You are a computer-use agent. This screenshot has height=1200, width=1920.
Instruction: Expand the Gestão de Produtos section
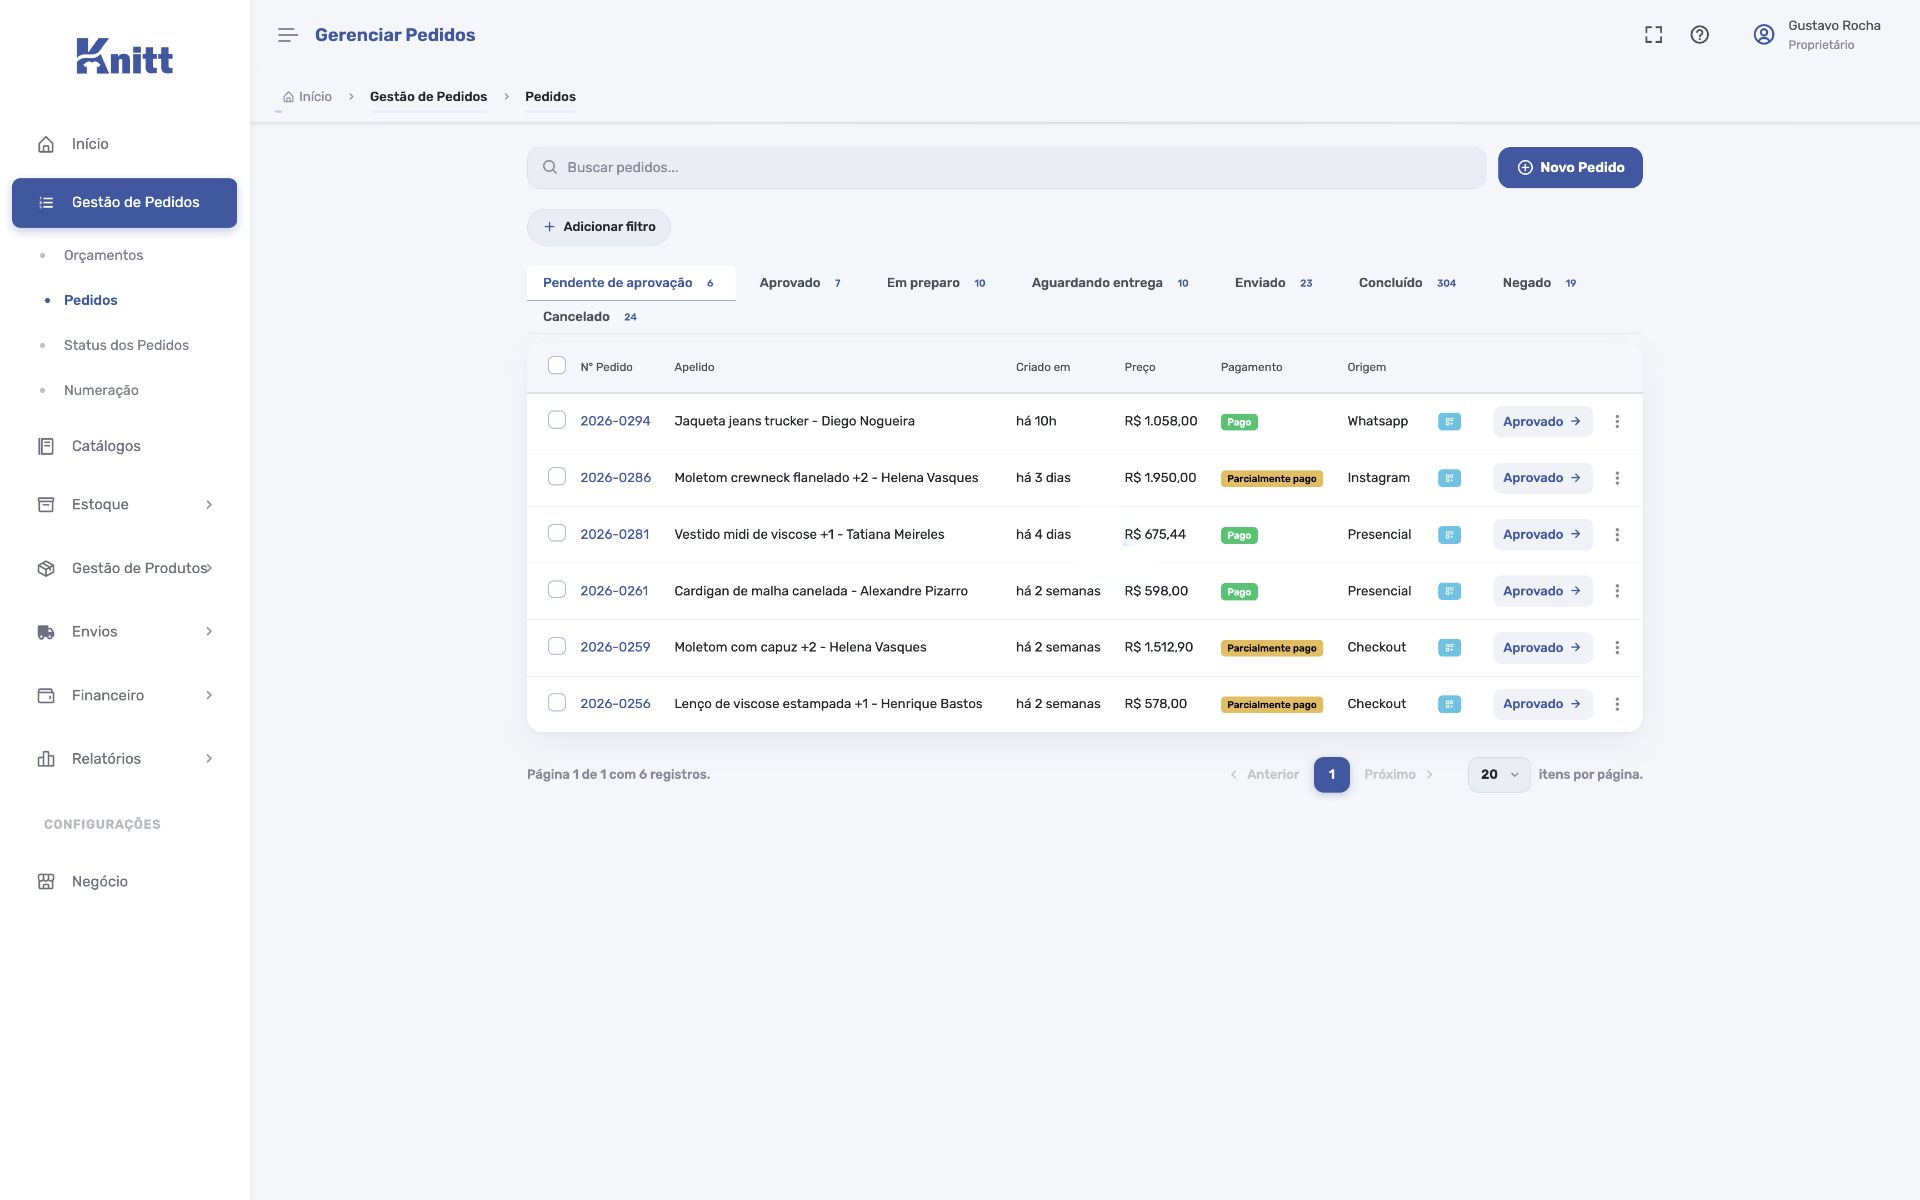click(125, 568)
